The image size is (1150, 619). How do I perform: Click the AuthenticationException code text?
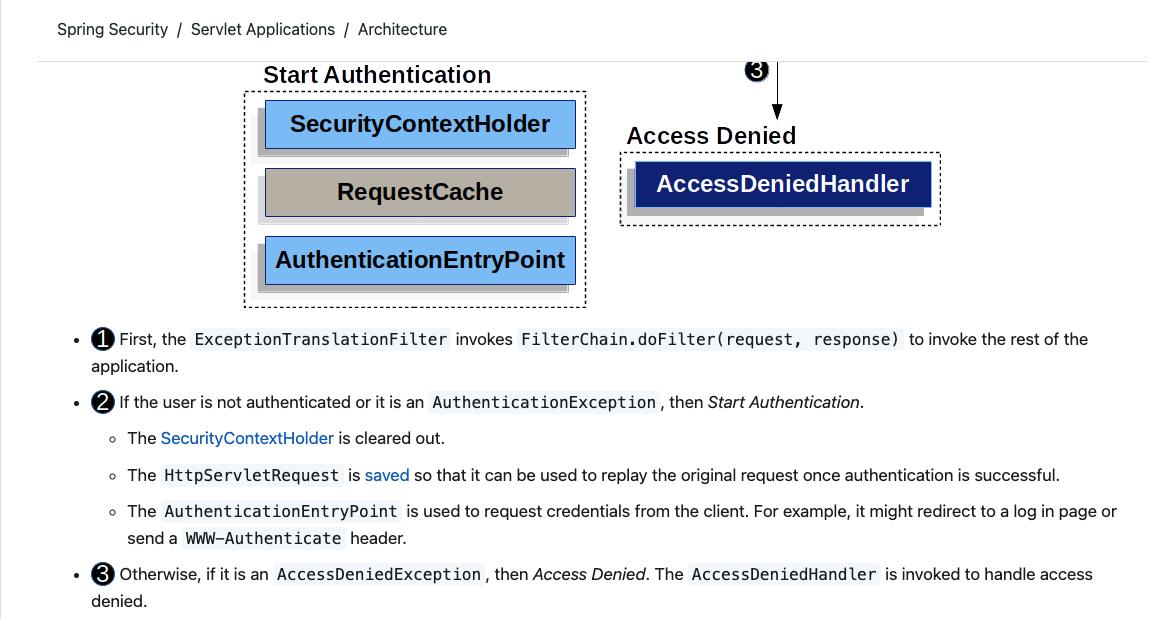pos(544,403)
